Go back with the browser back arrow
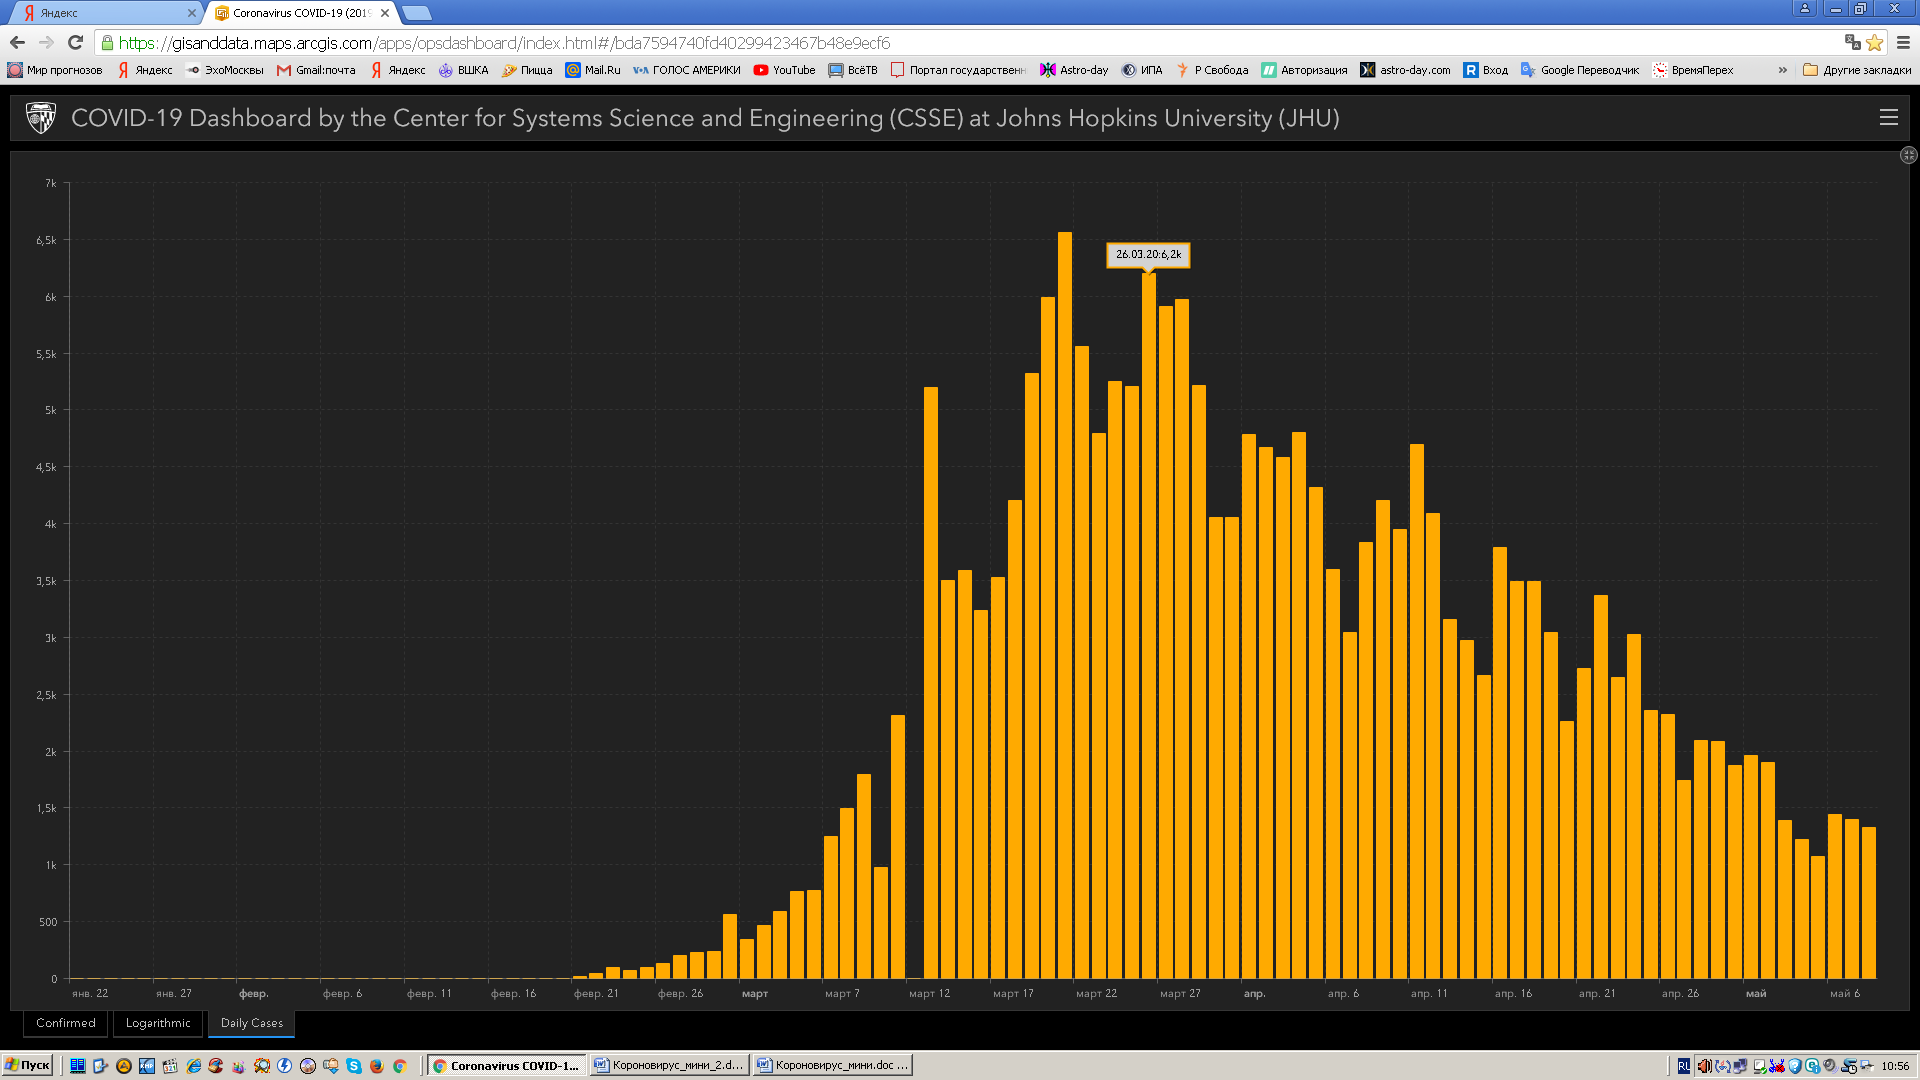 tap(17, 42)
